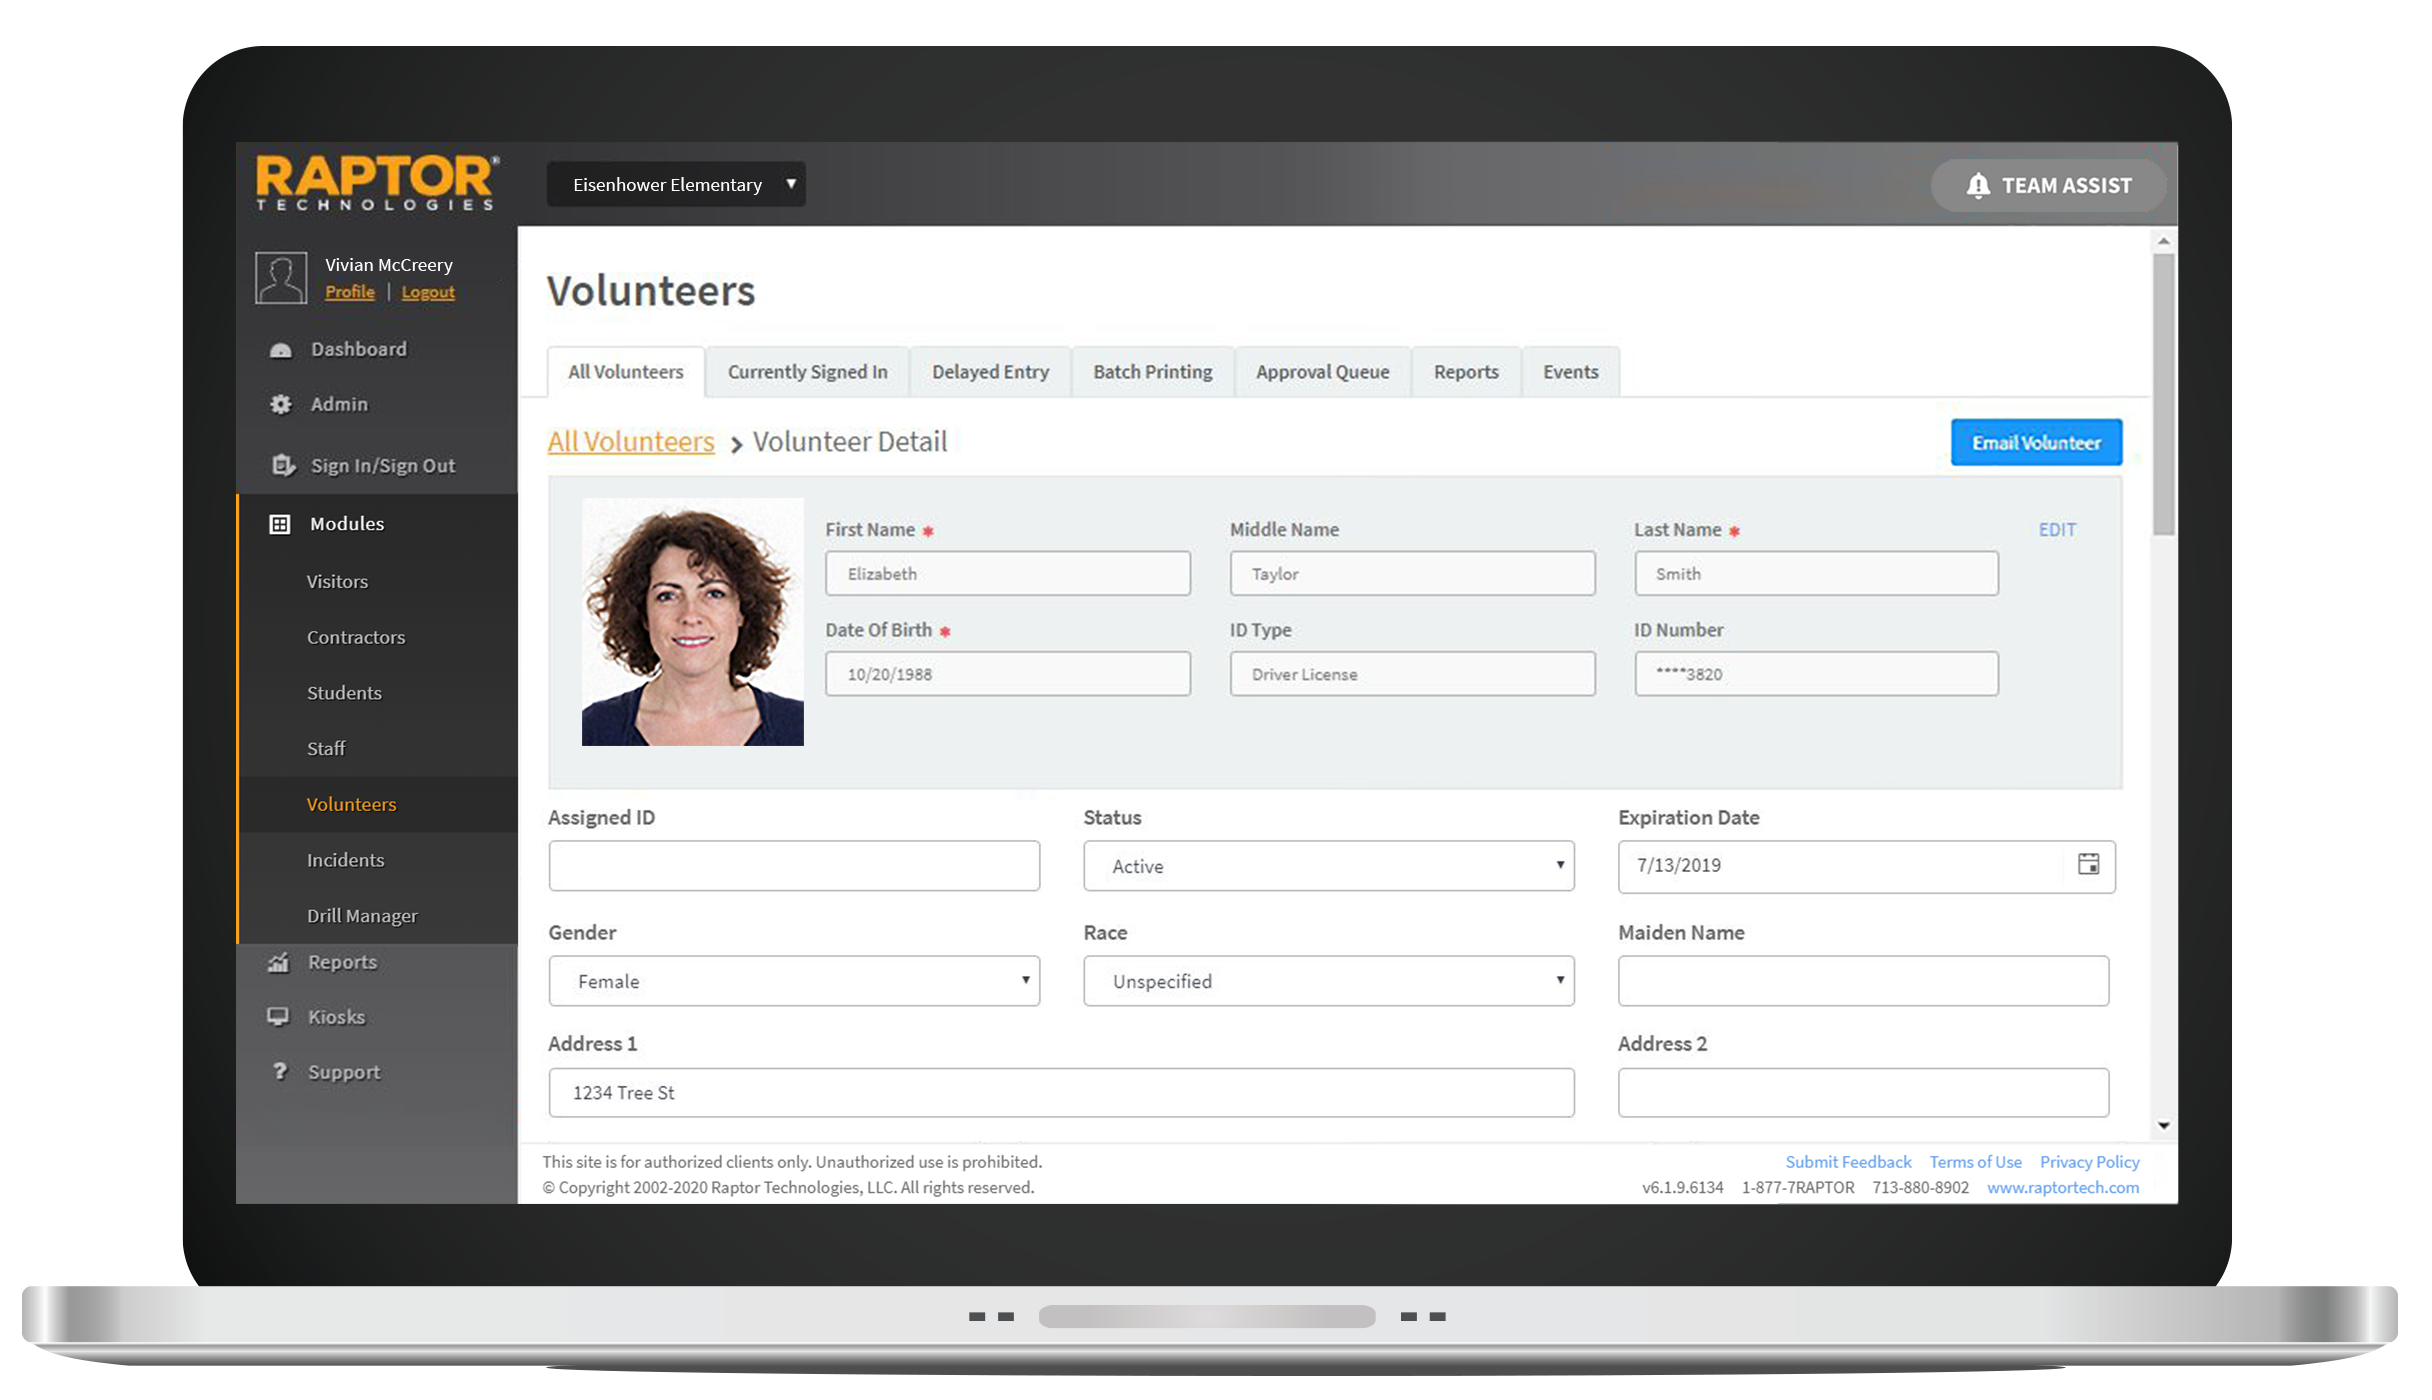This screenshot has height=1400, width=2432.
Task: Click the Kiosks monitor icon
Action: (x=279, y=1017)
